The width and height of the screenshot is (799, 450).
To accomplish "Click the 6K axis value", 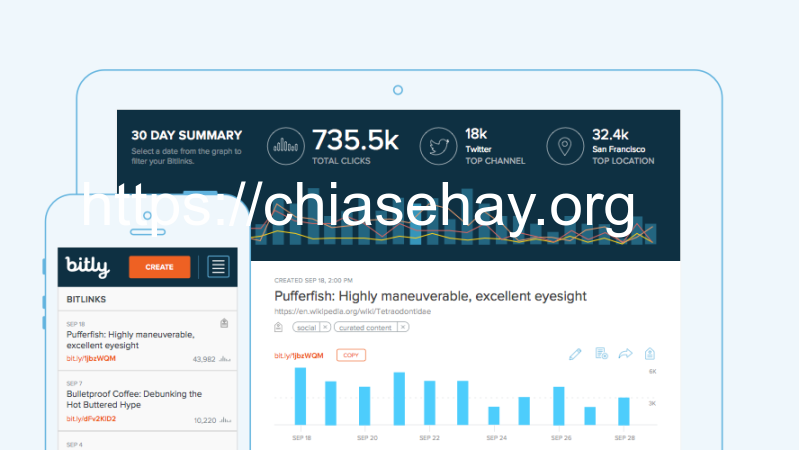I will click(x=652, y=372).
